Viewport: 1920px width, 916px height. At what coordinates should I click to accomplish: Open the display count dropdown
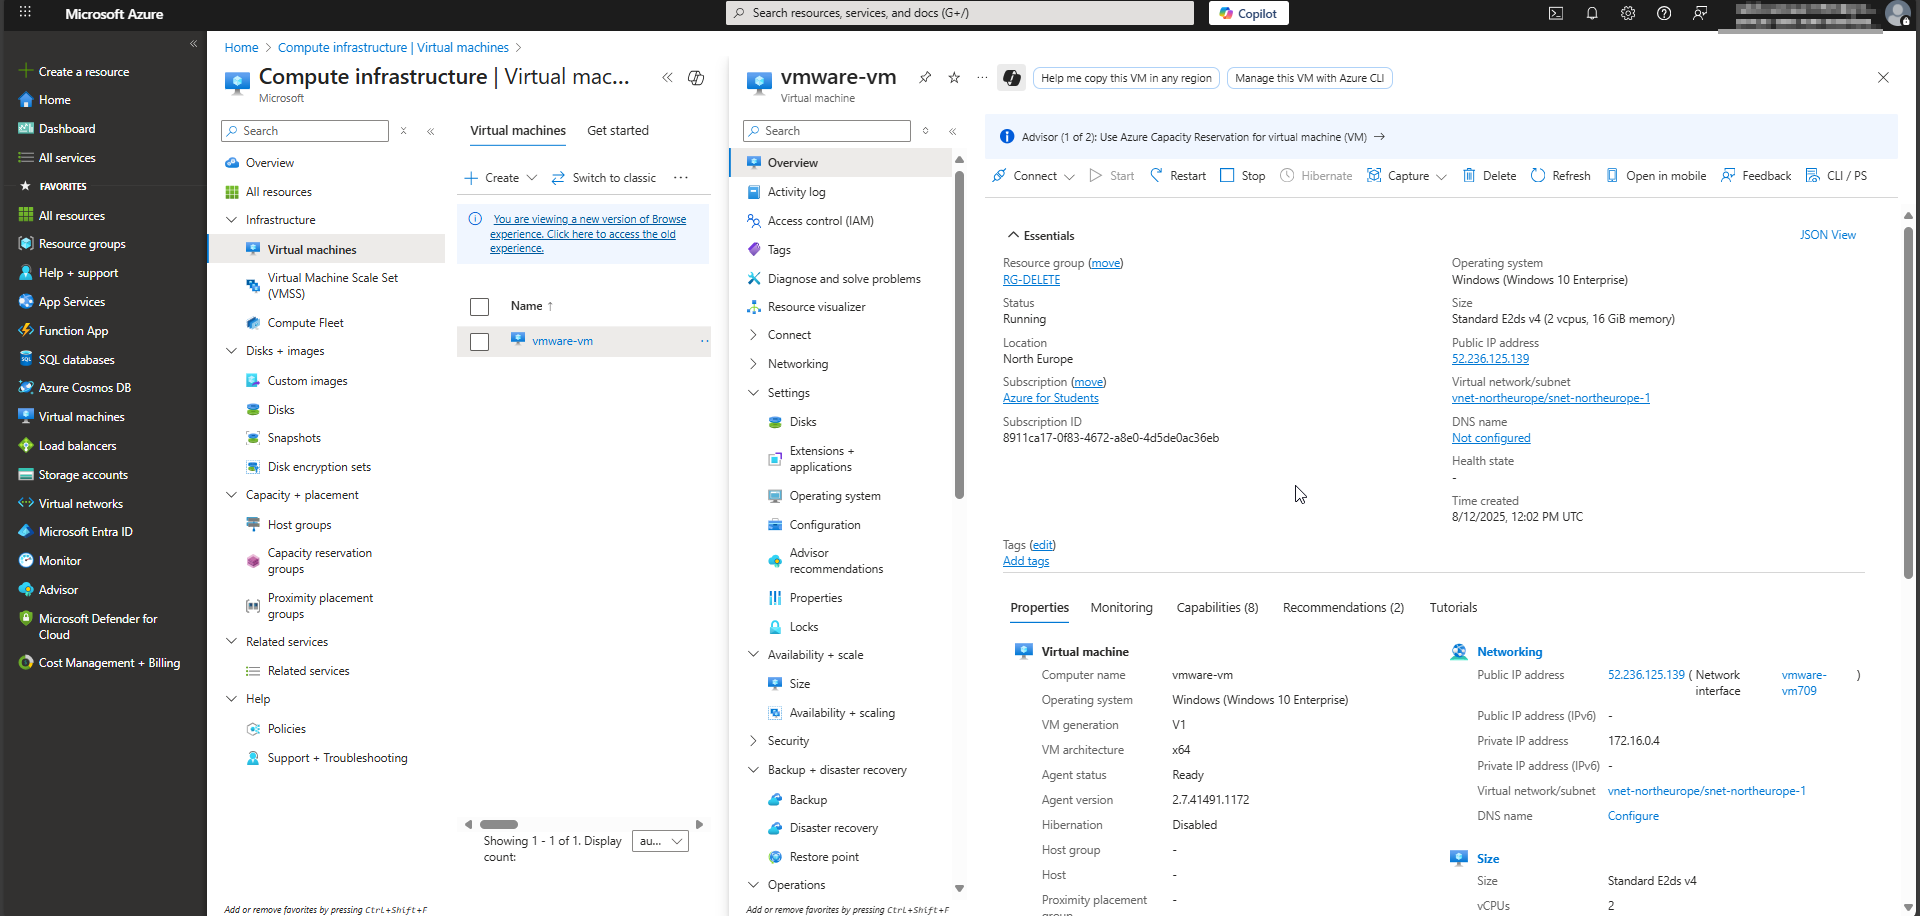(661, 841)
